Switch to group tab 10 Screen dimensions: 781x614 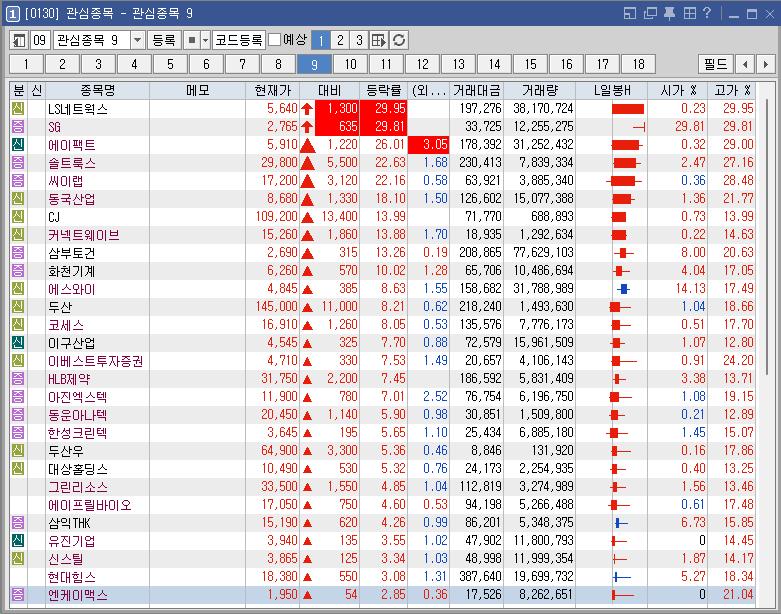(x=351, y=64)
